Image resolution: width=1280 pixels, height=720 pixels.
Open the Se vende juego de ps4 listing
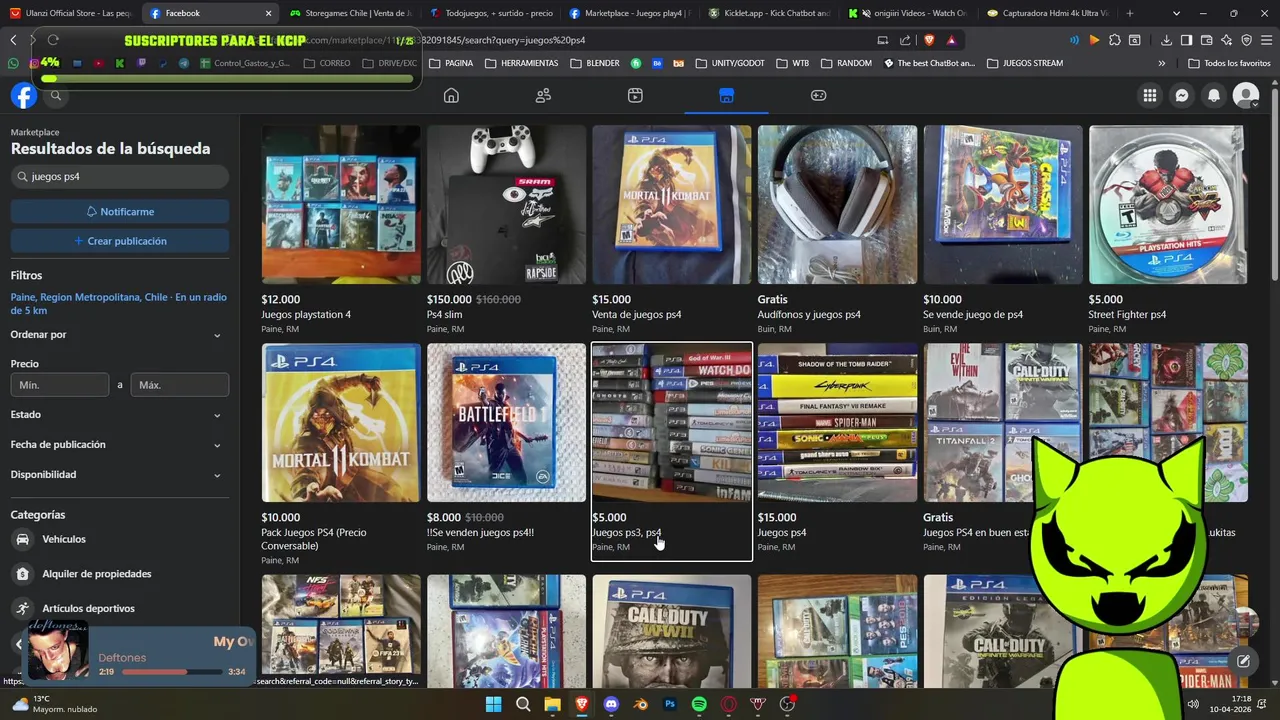[x=1003, y=230]
